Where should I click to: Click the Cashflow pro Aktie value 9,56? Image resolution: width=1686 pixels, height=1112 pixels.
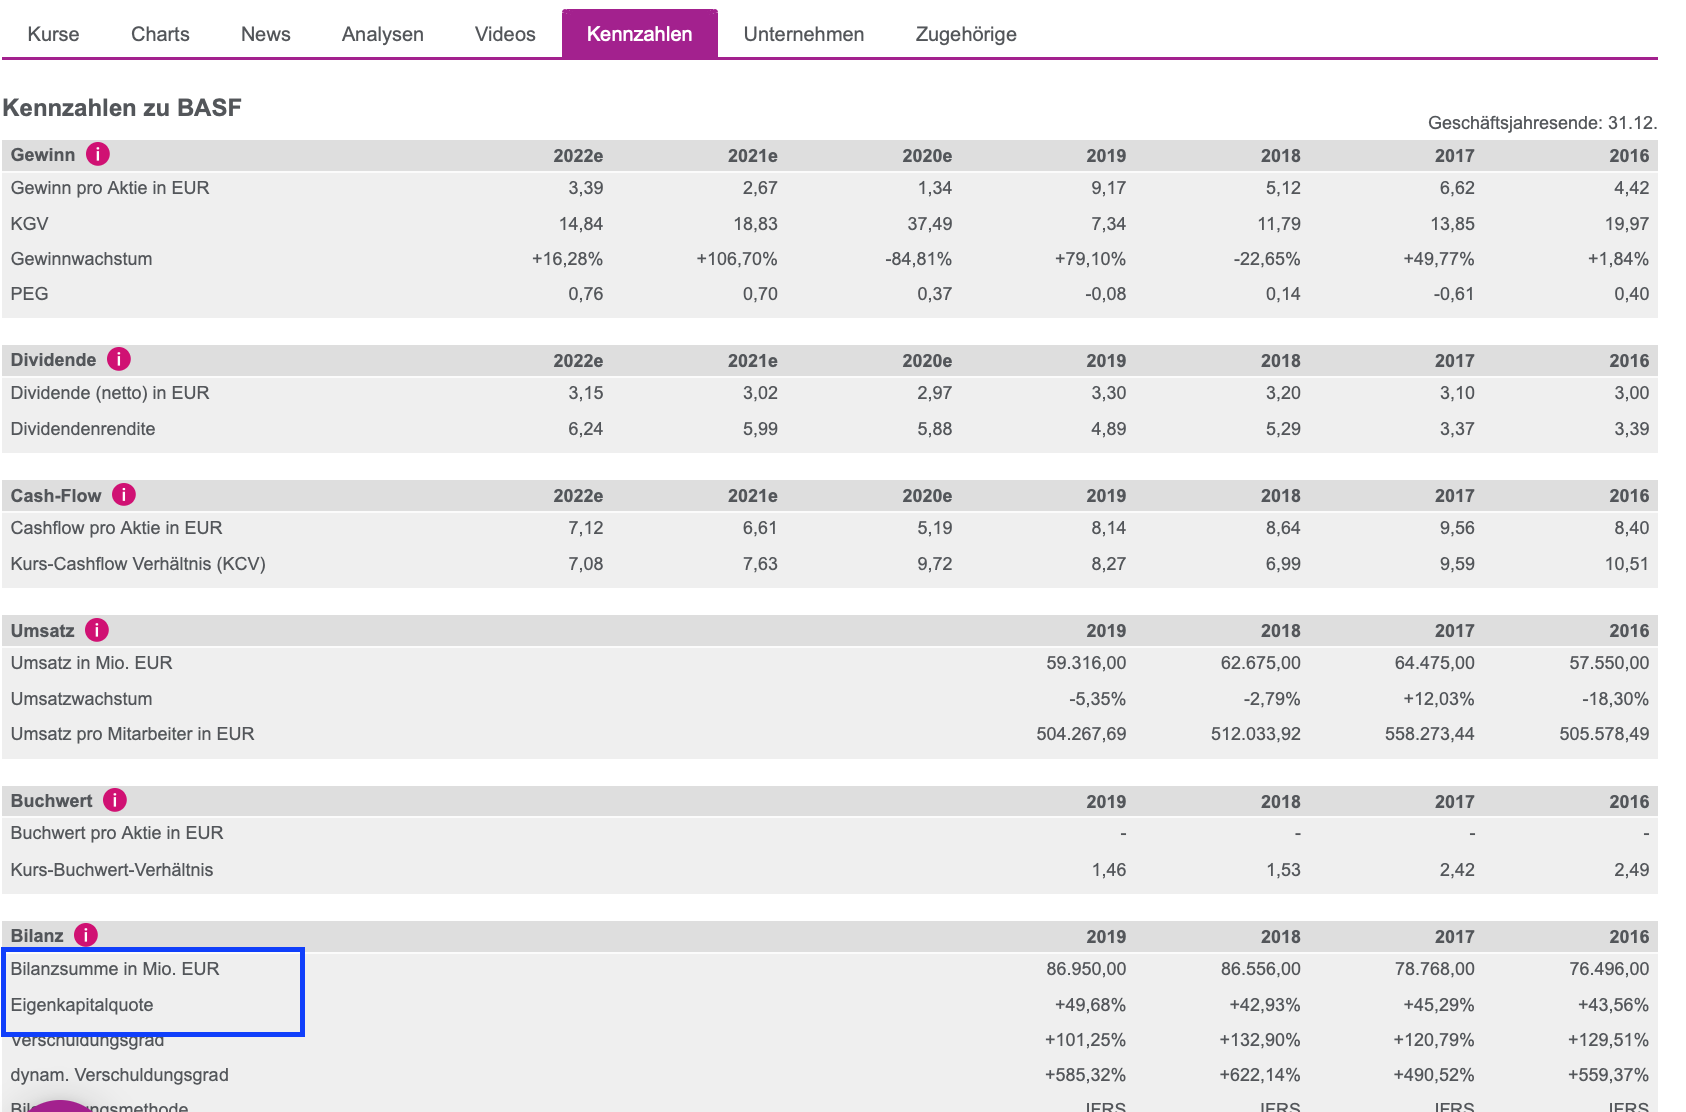click(1457, 528)
